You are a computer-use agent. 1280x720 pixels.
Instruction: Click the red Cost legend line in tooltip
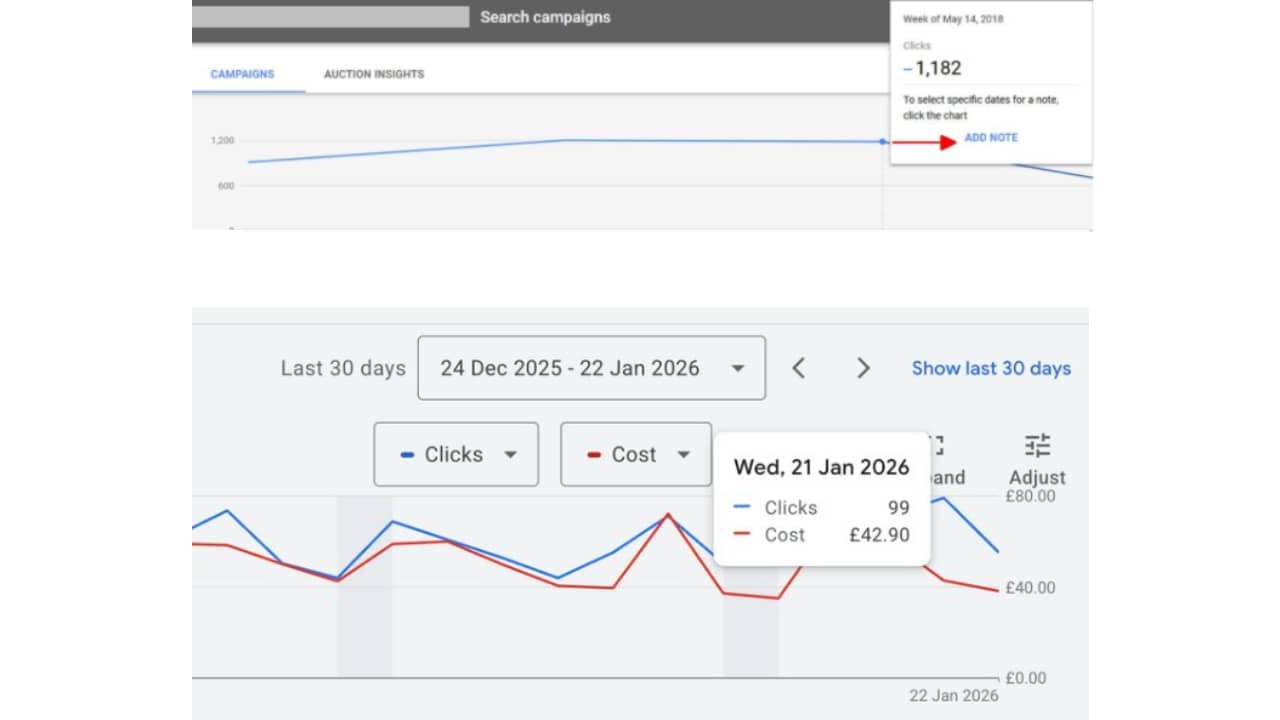pyautogui.click(x=741, y=535)
